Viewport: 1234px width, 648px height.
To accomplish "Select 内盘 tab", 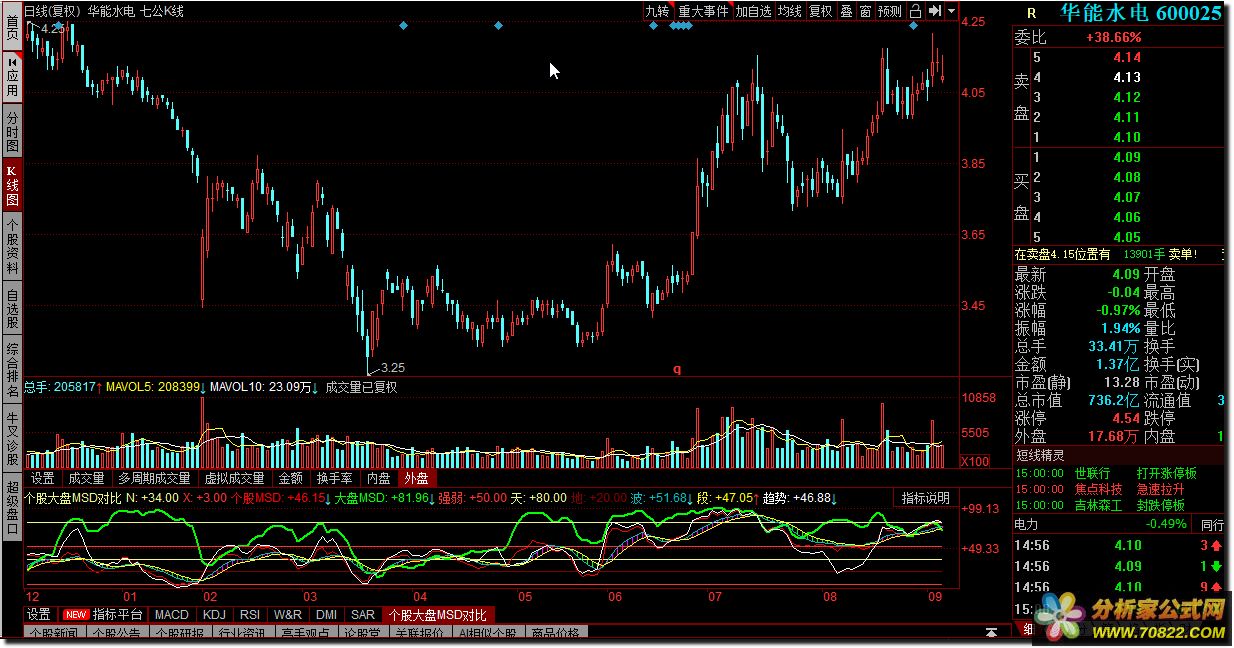I will pyautogui.click(x=378, y=478).
